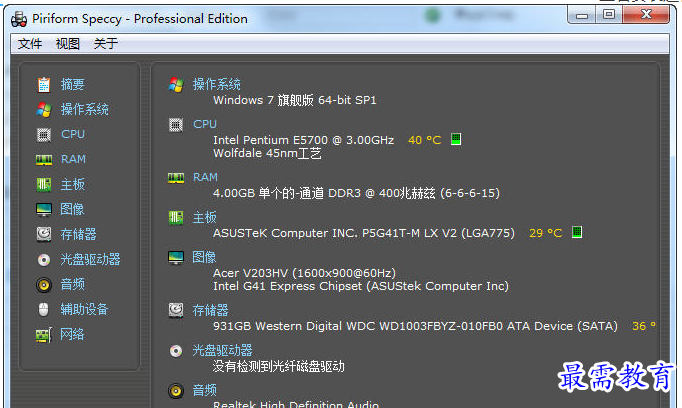Viewport: 682px width, 408px height.
Task: Click the 操作系统 Windows flag icon in sidebar
Action: coord(43,110)
